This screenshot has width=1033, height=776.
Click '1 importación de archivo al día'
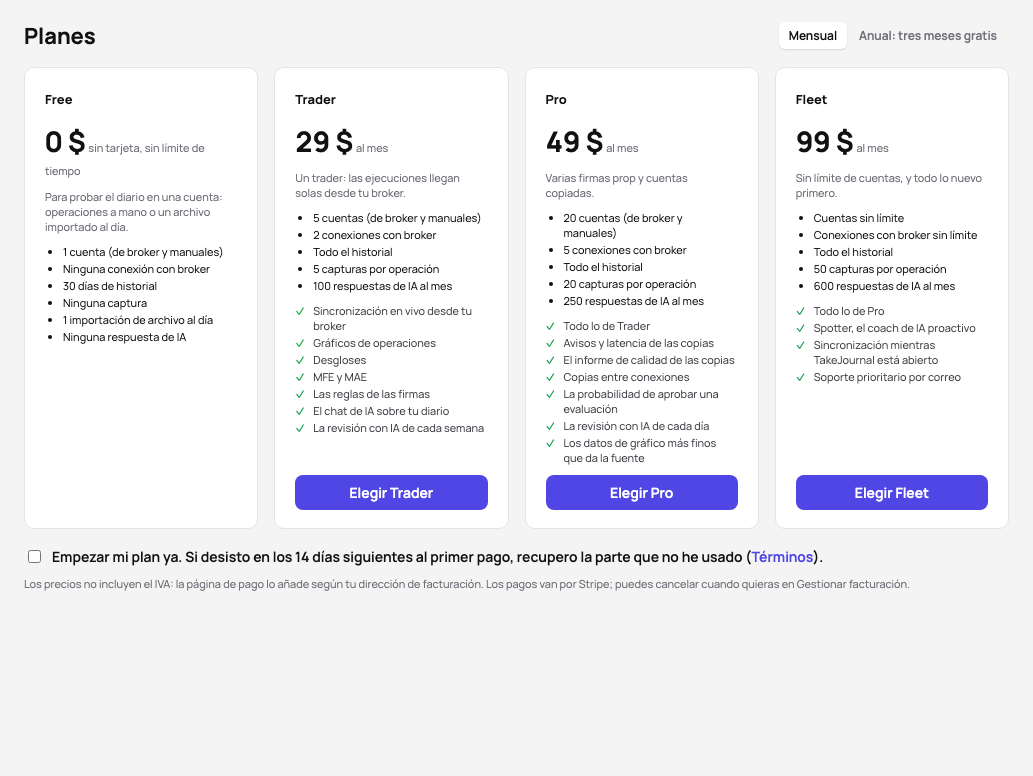click(138, 320)
